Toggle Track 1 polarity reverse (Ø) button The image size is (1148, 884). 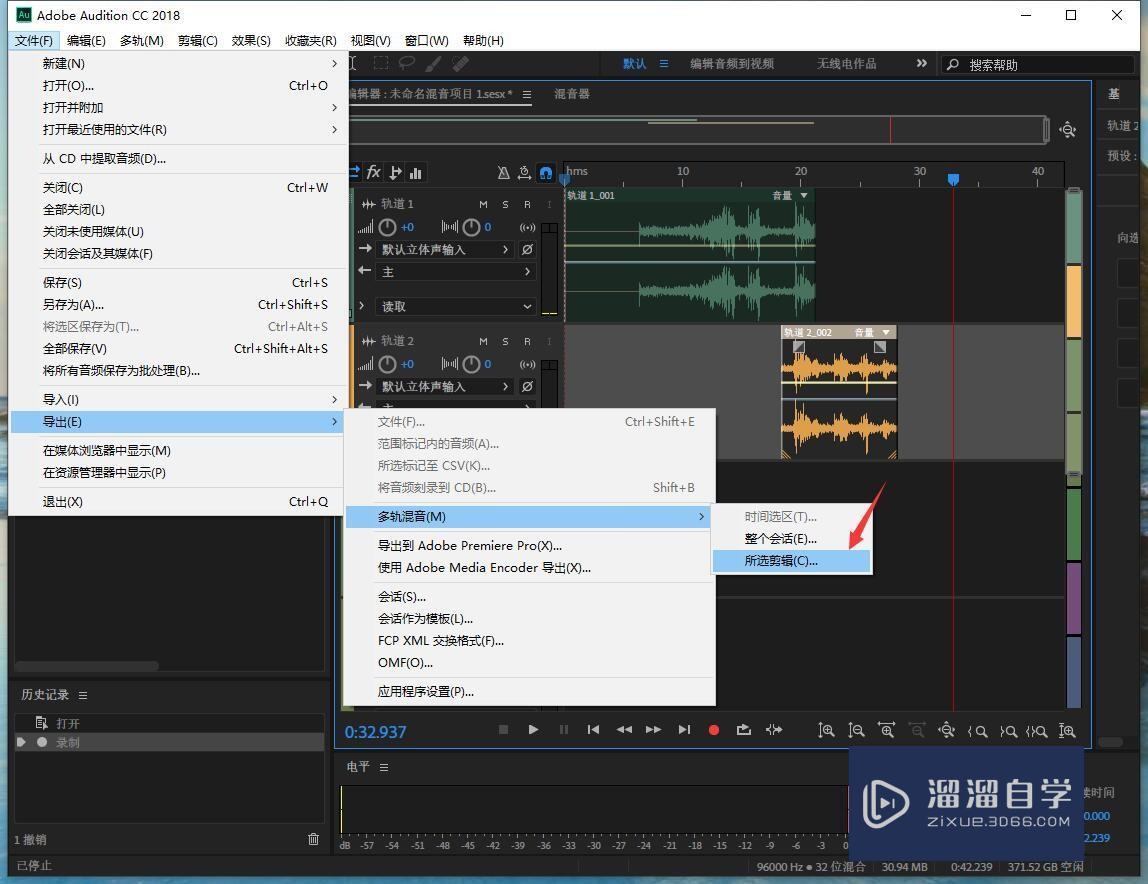(527, 250)
